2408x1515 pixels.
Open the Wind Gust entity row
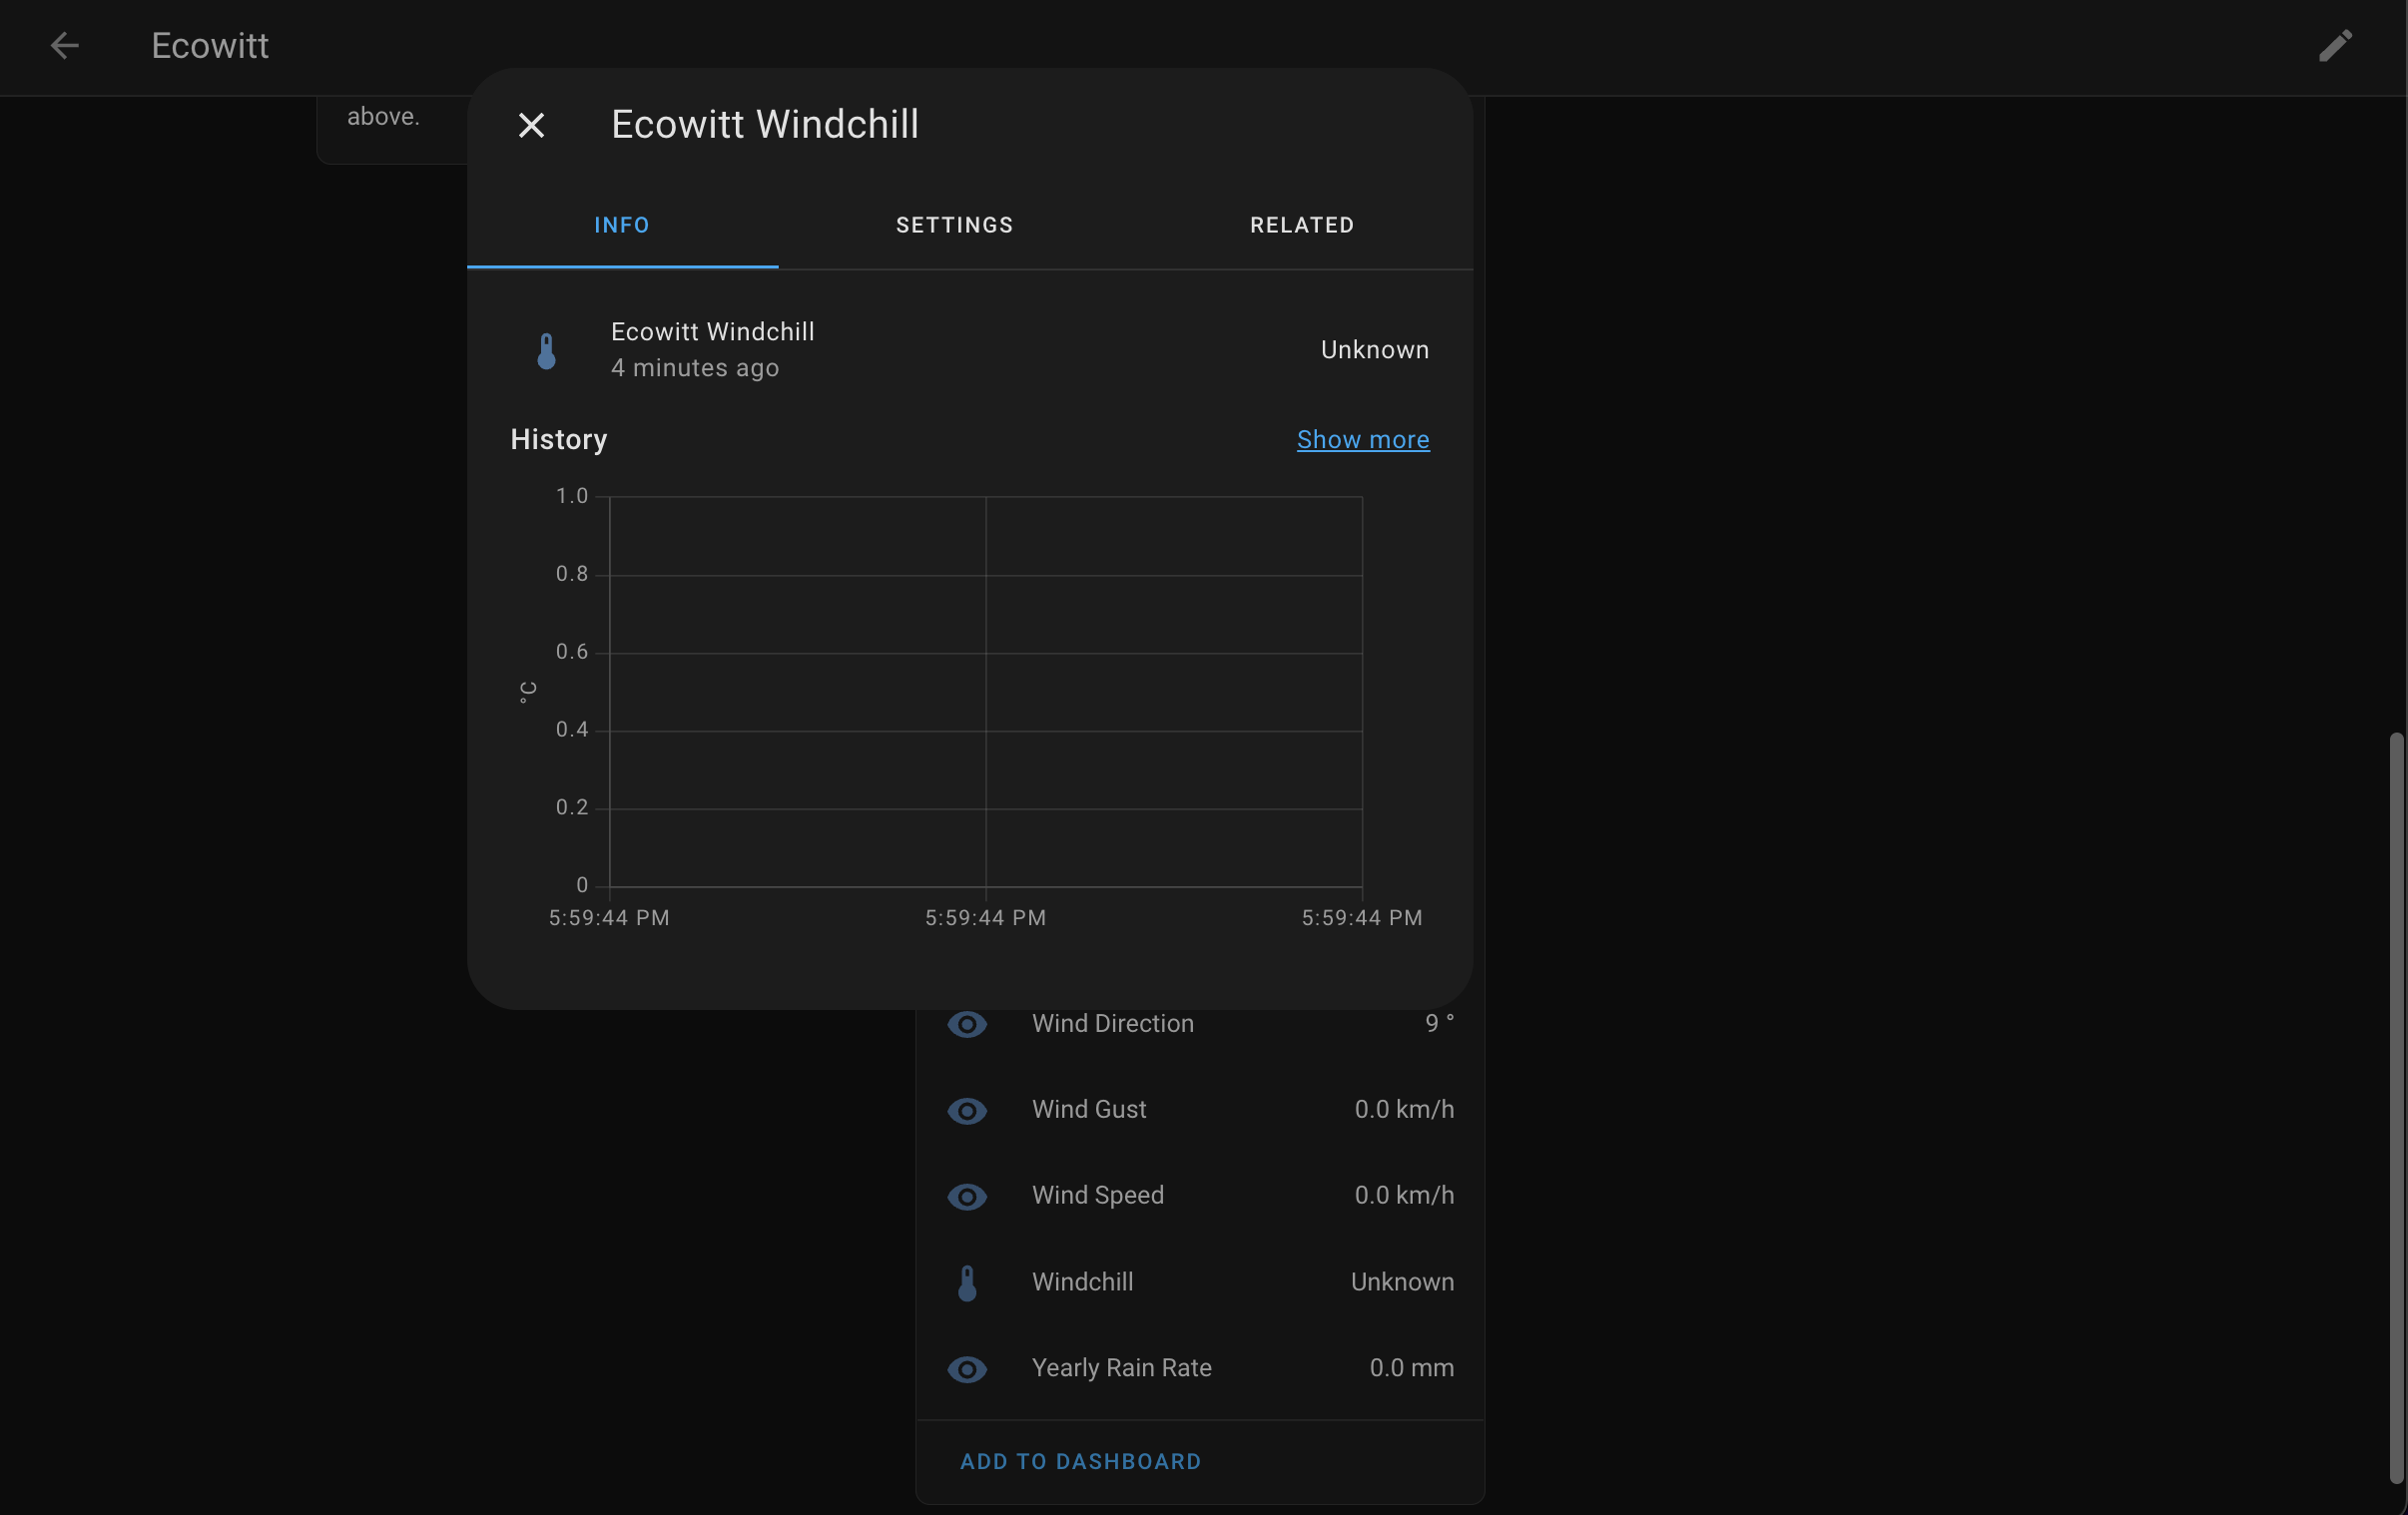point(1089,1110)
